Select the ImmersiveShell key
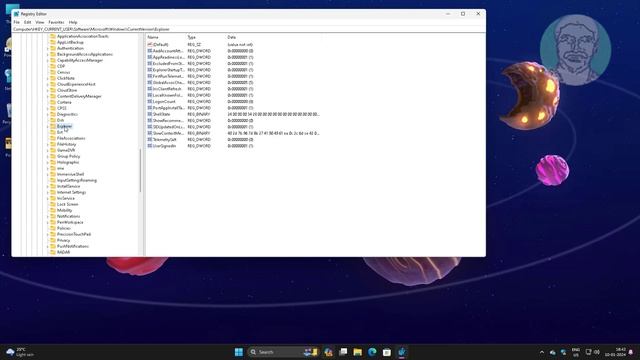Viewport: 640px width, 360px height. (71, 174)
